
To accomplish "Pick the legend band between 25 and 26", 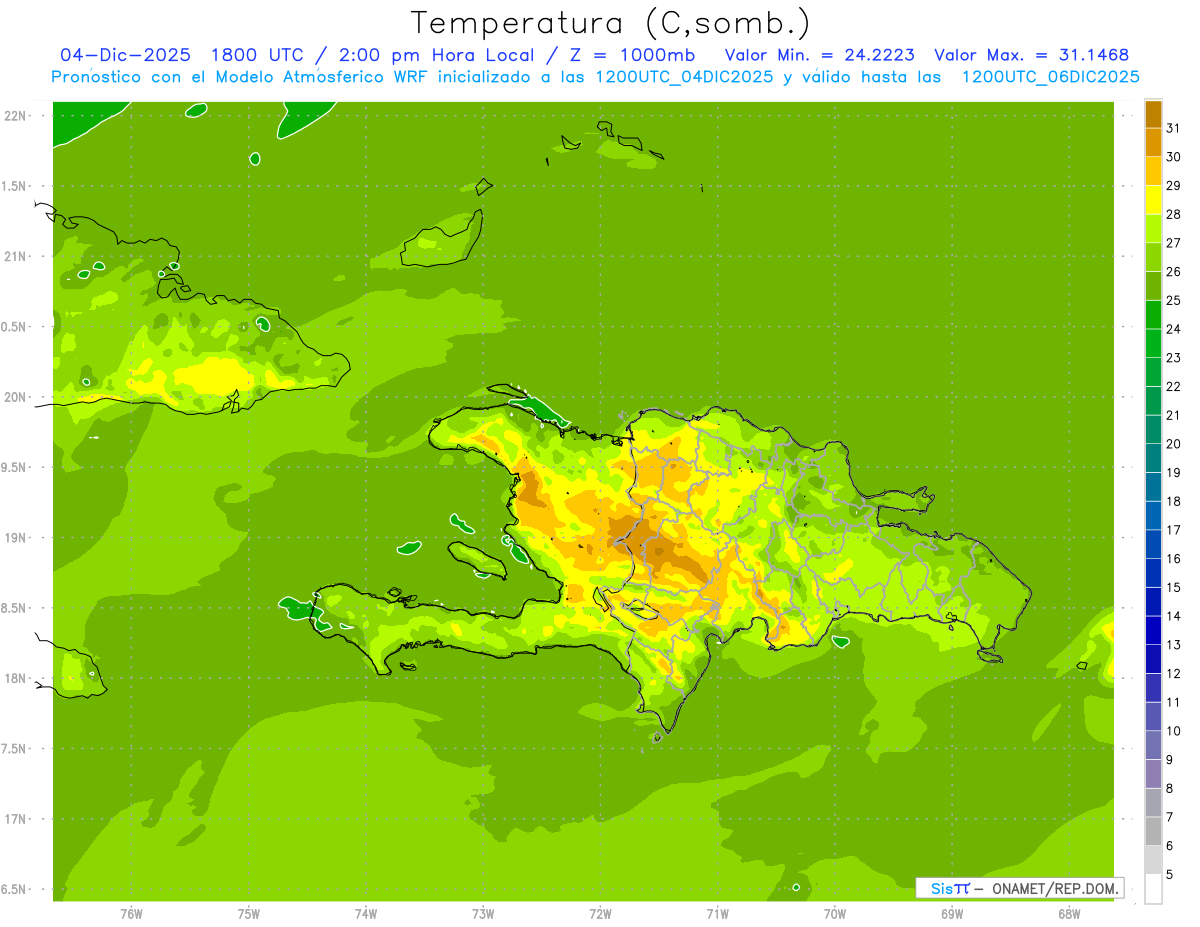I will pyautogui.click(x=1153, y=286).
